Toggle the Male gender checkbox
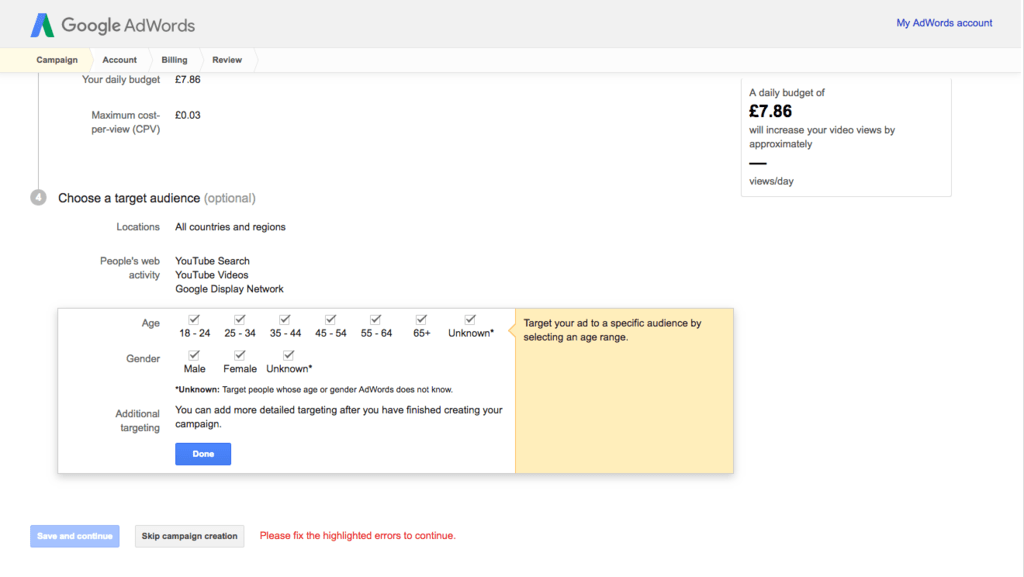The height and width of the screenshot is (577, 1024). pos(194,355)
